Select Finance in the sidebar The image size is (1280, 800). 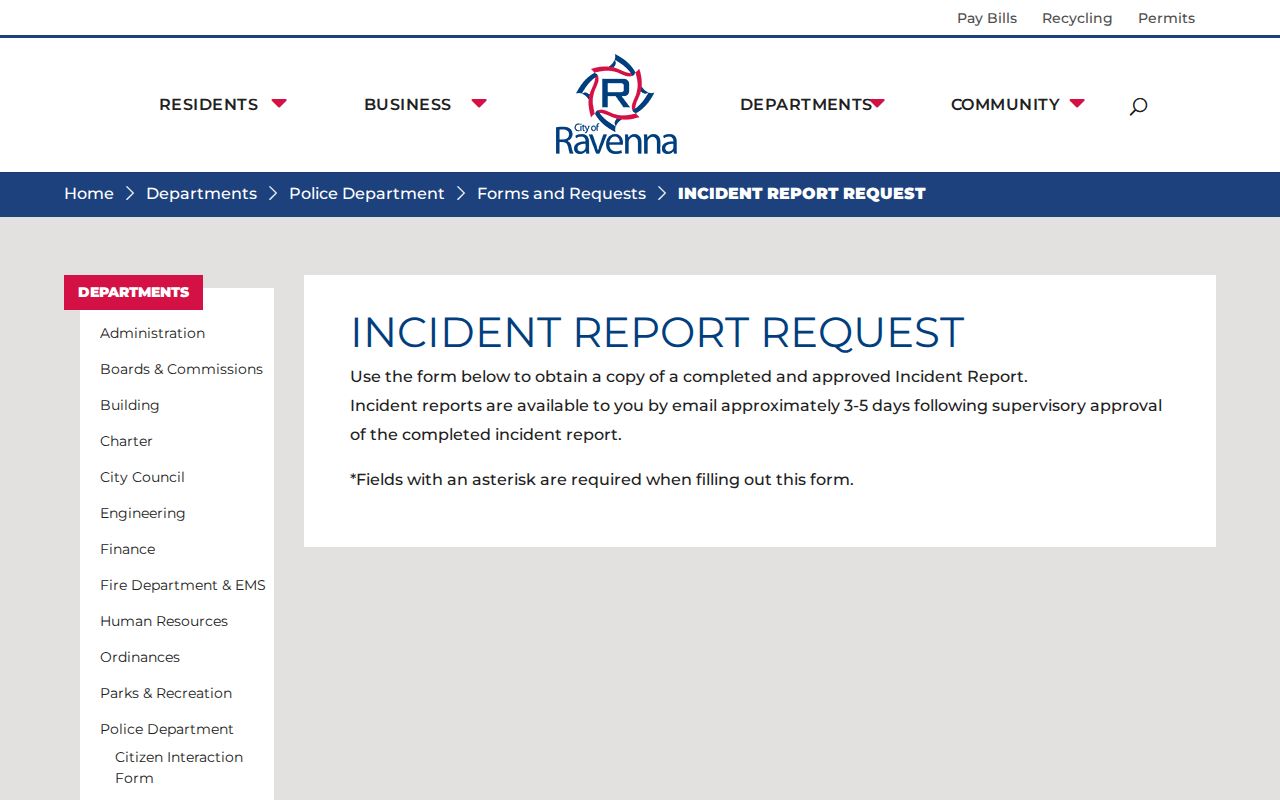[x=127, y=549]
